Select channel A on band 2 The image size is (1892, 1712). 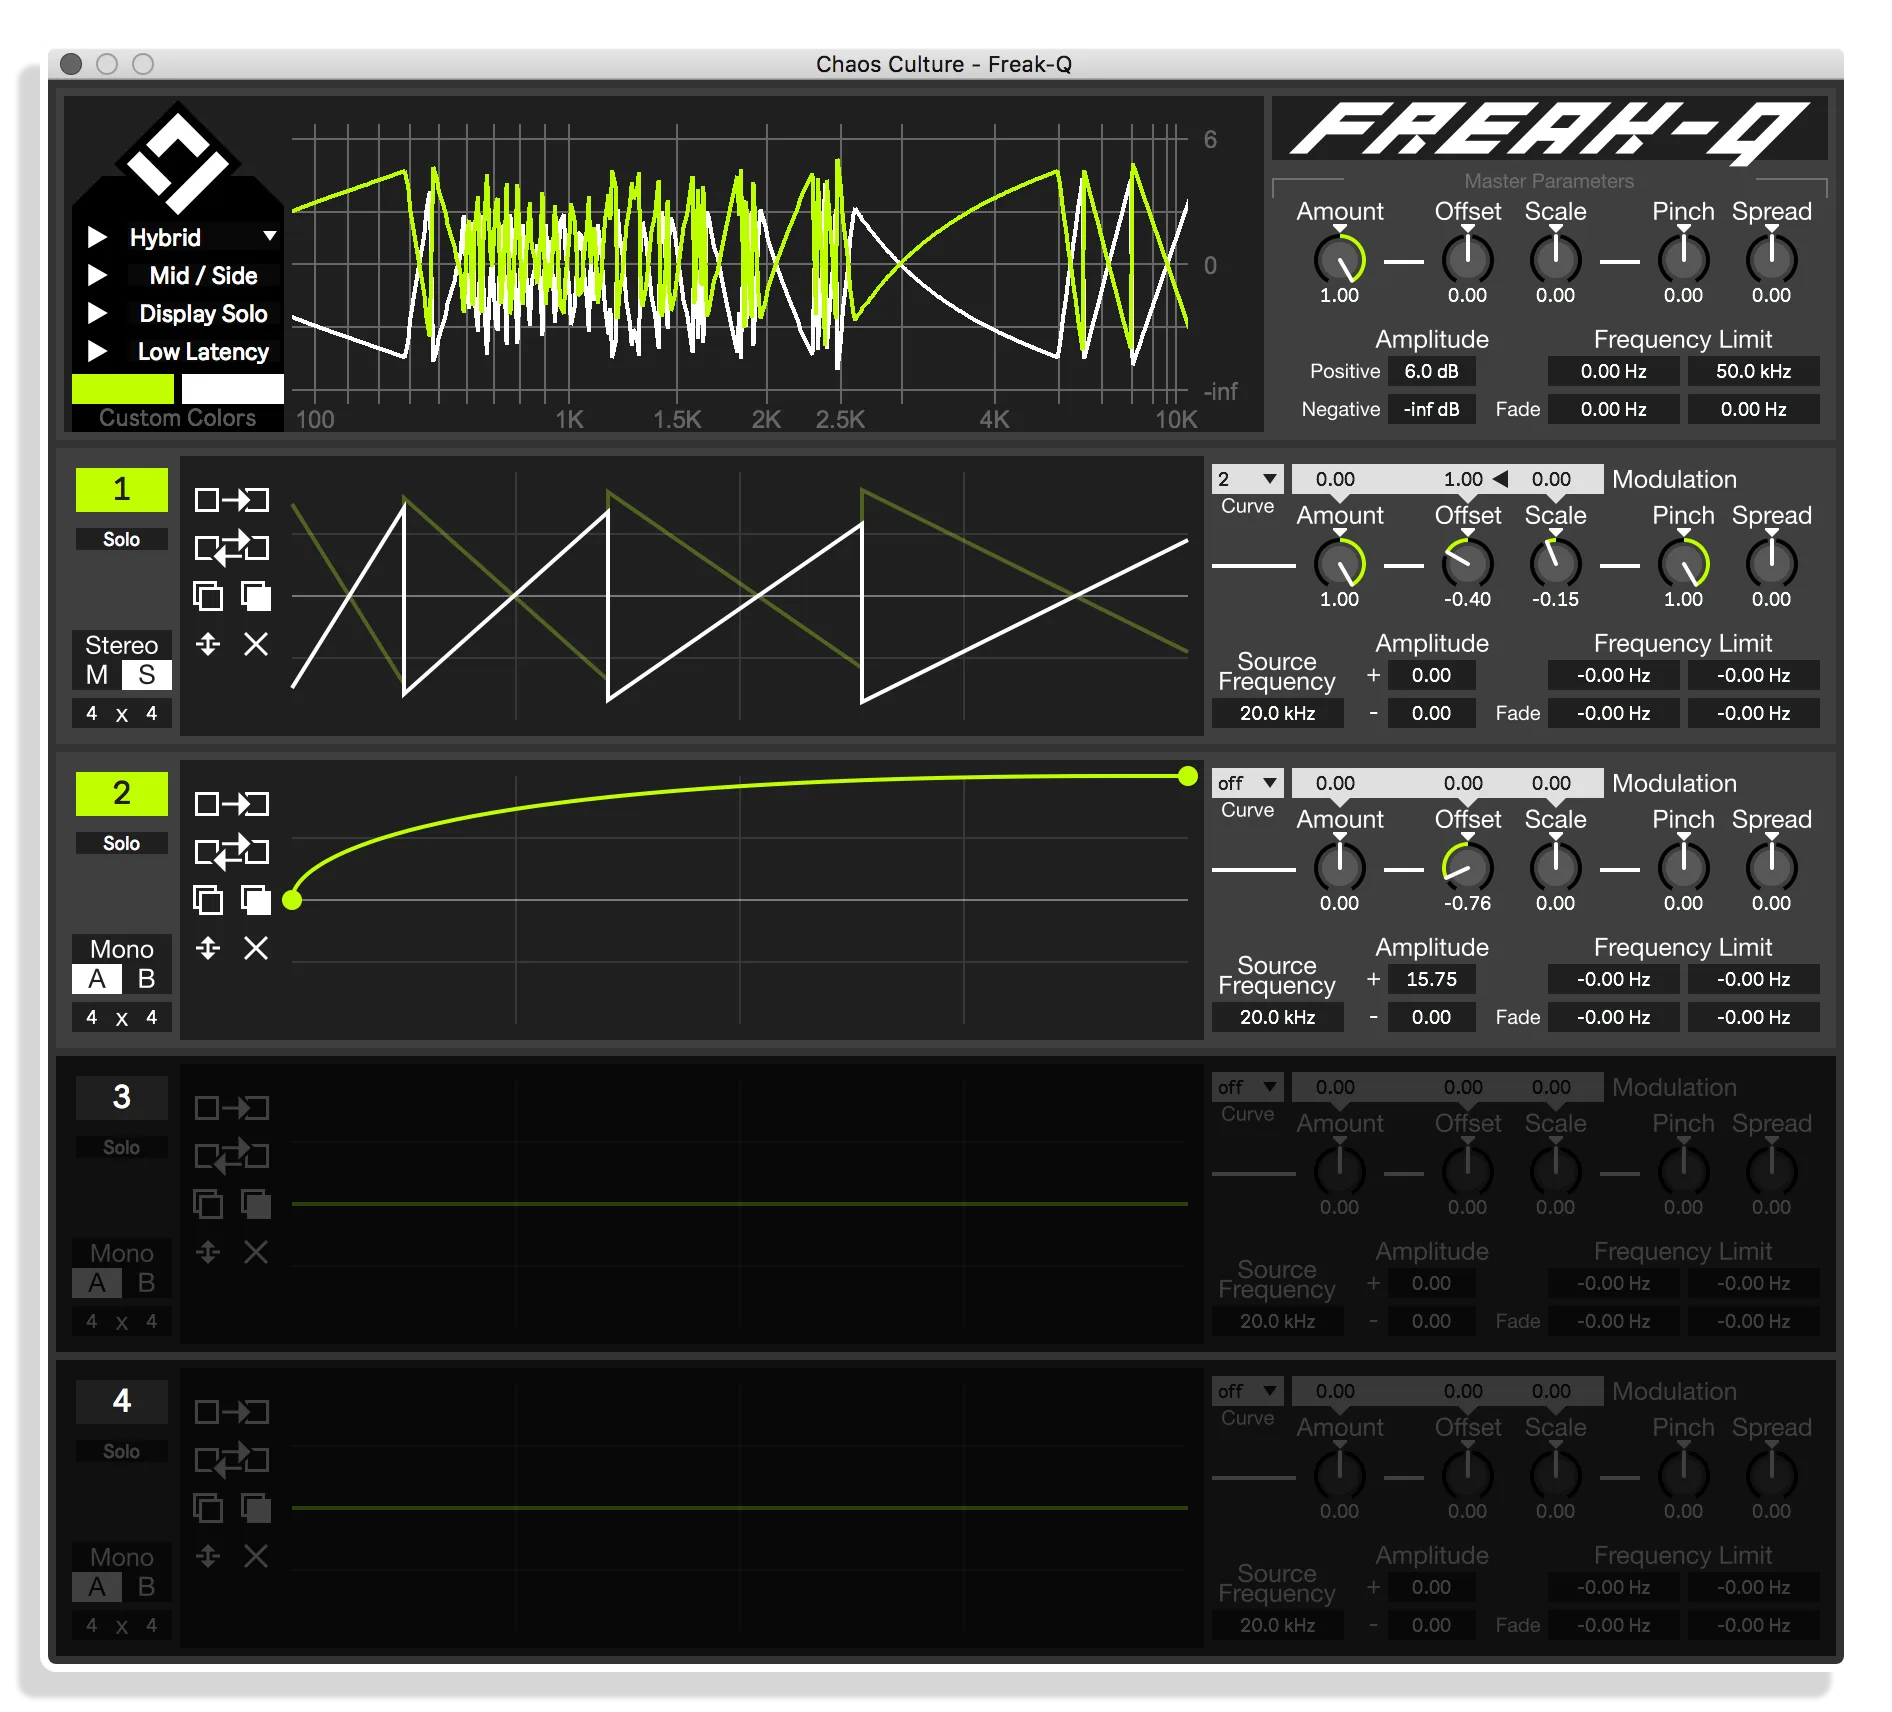pyautogui.click(x=97, y=979)
